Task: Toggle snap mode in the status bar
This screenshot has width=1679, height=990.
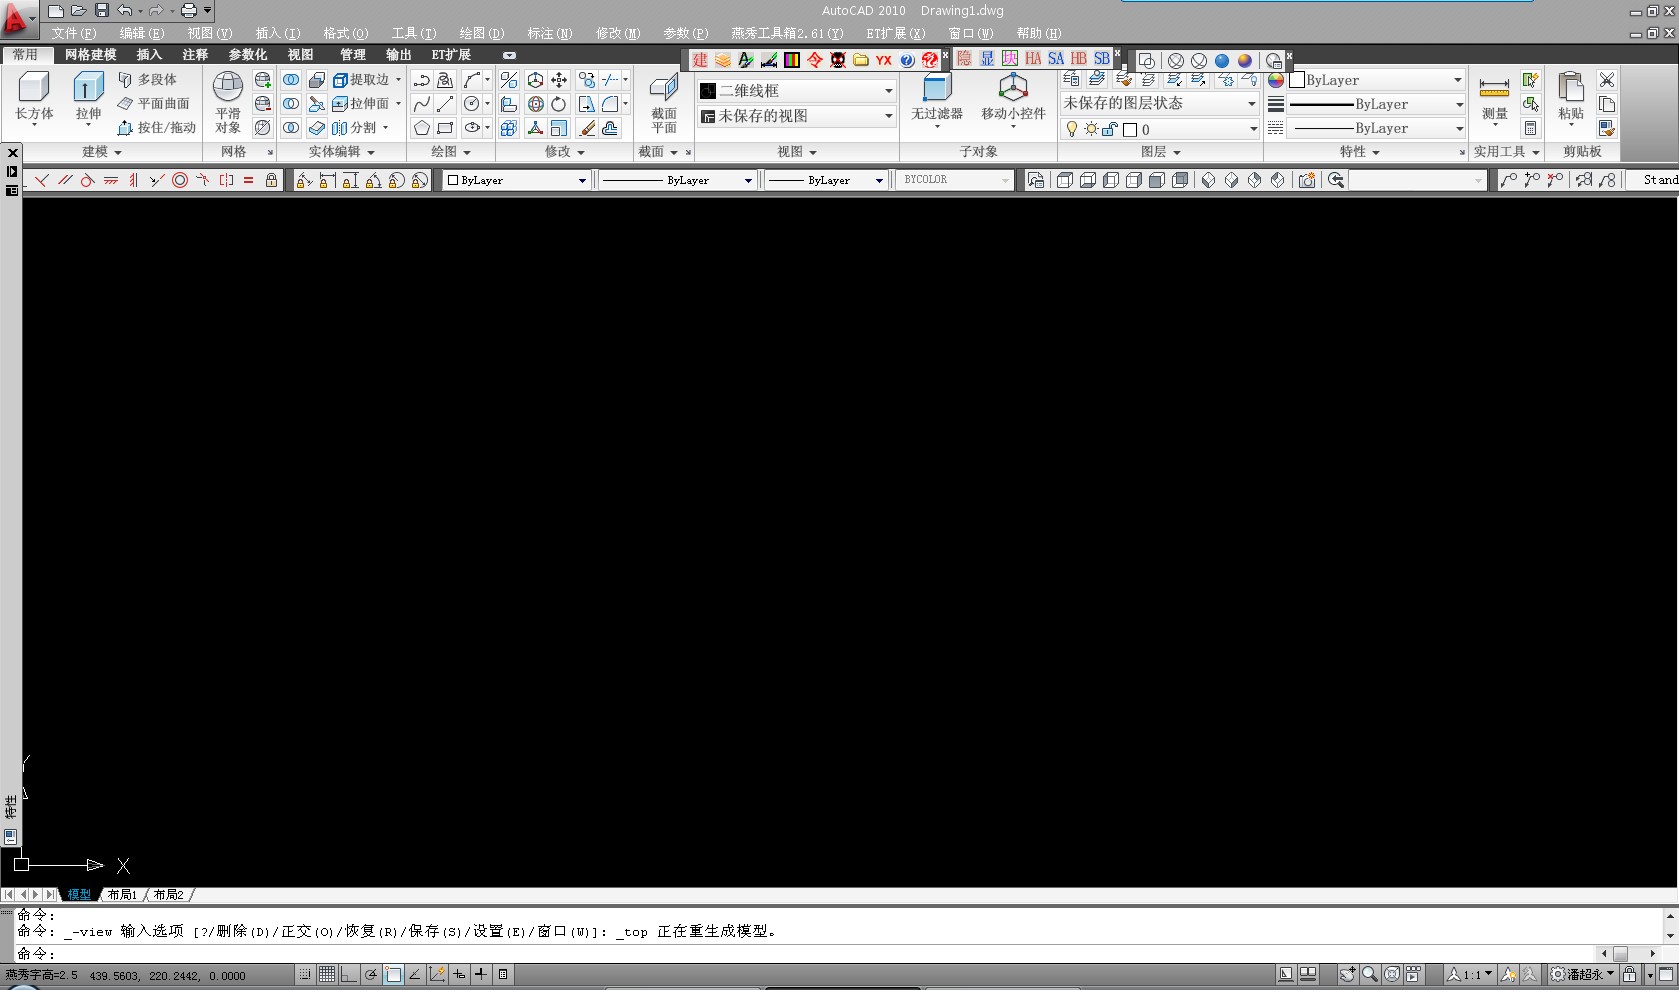Action: point(304,974)
